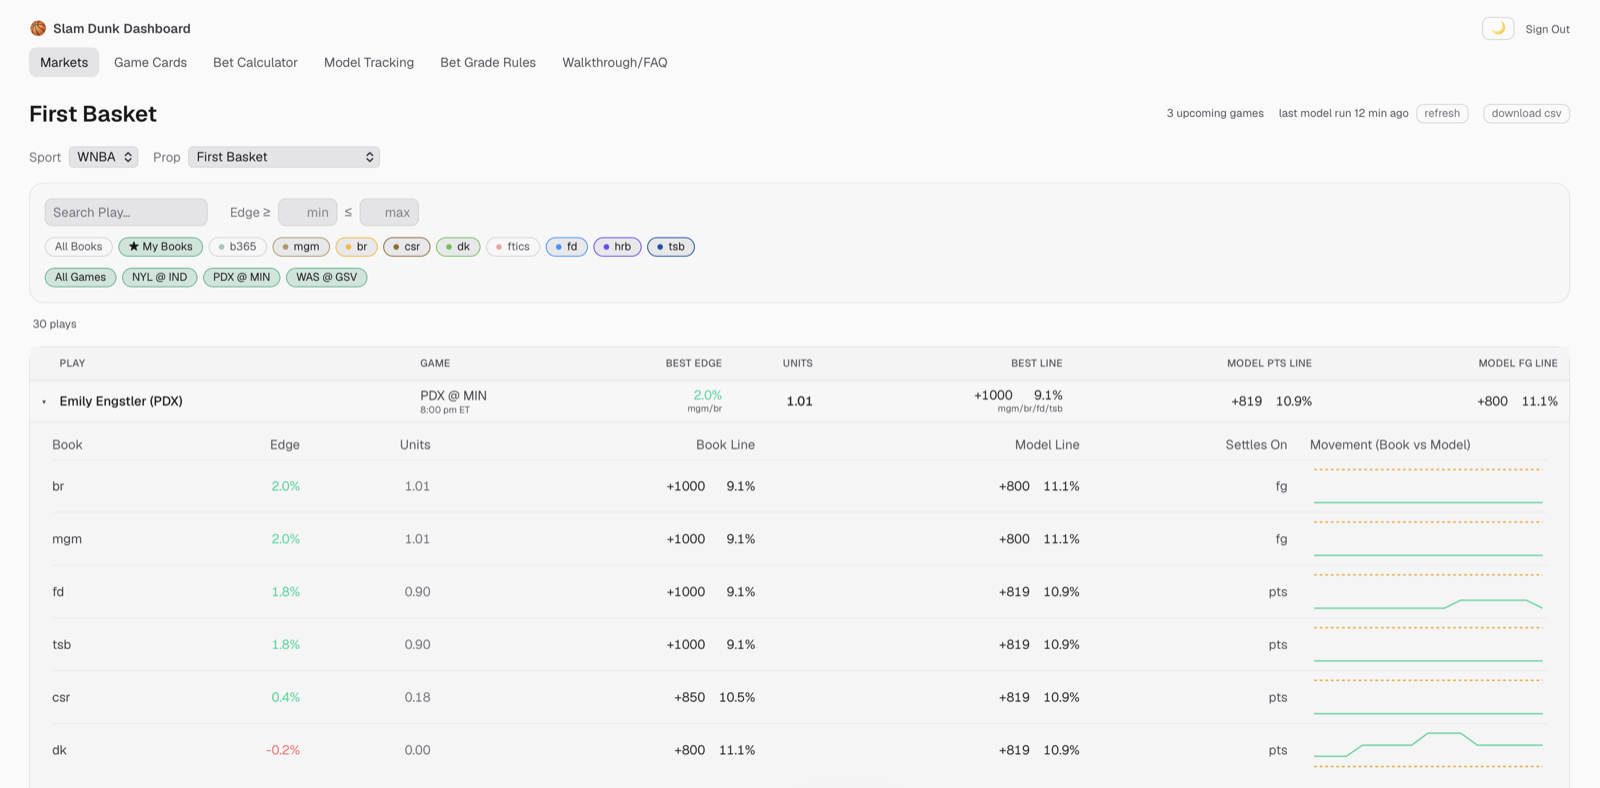Click the br movement sparkline
The height and width of the screenshot is (788, 1600).
point(1428,486)
